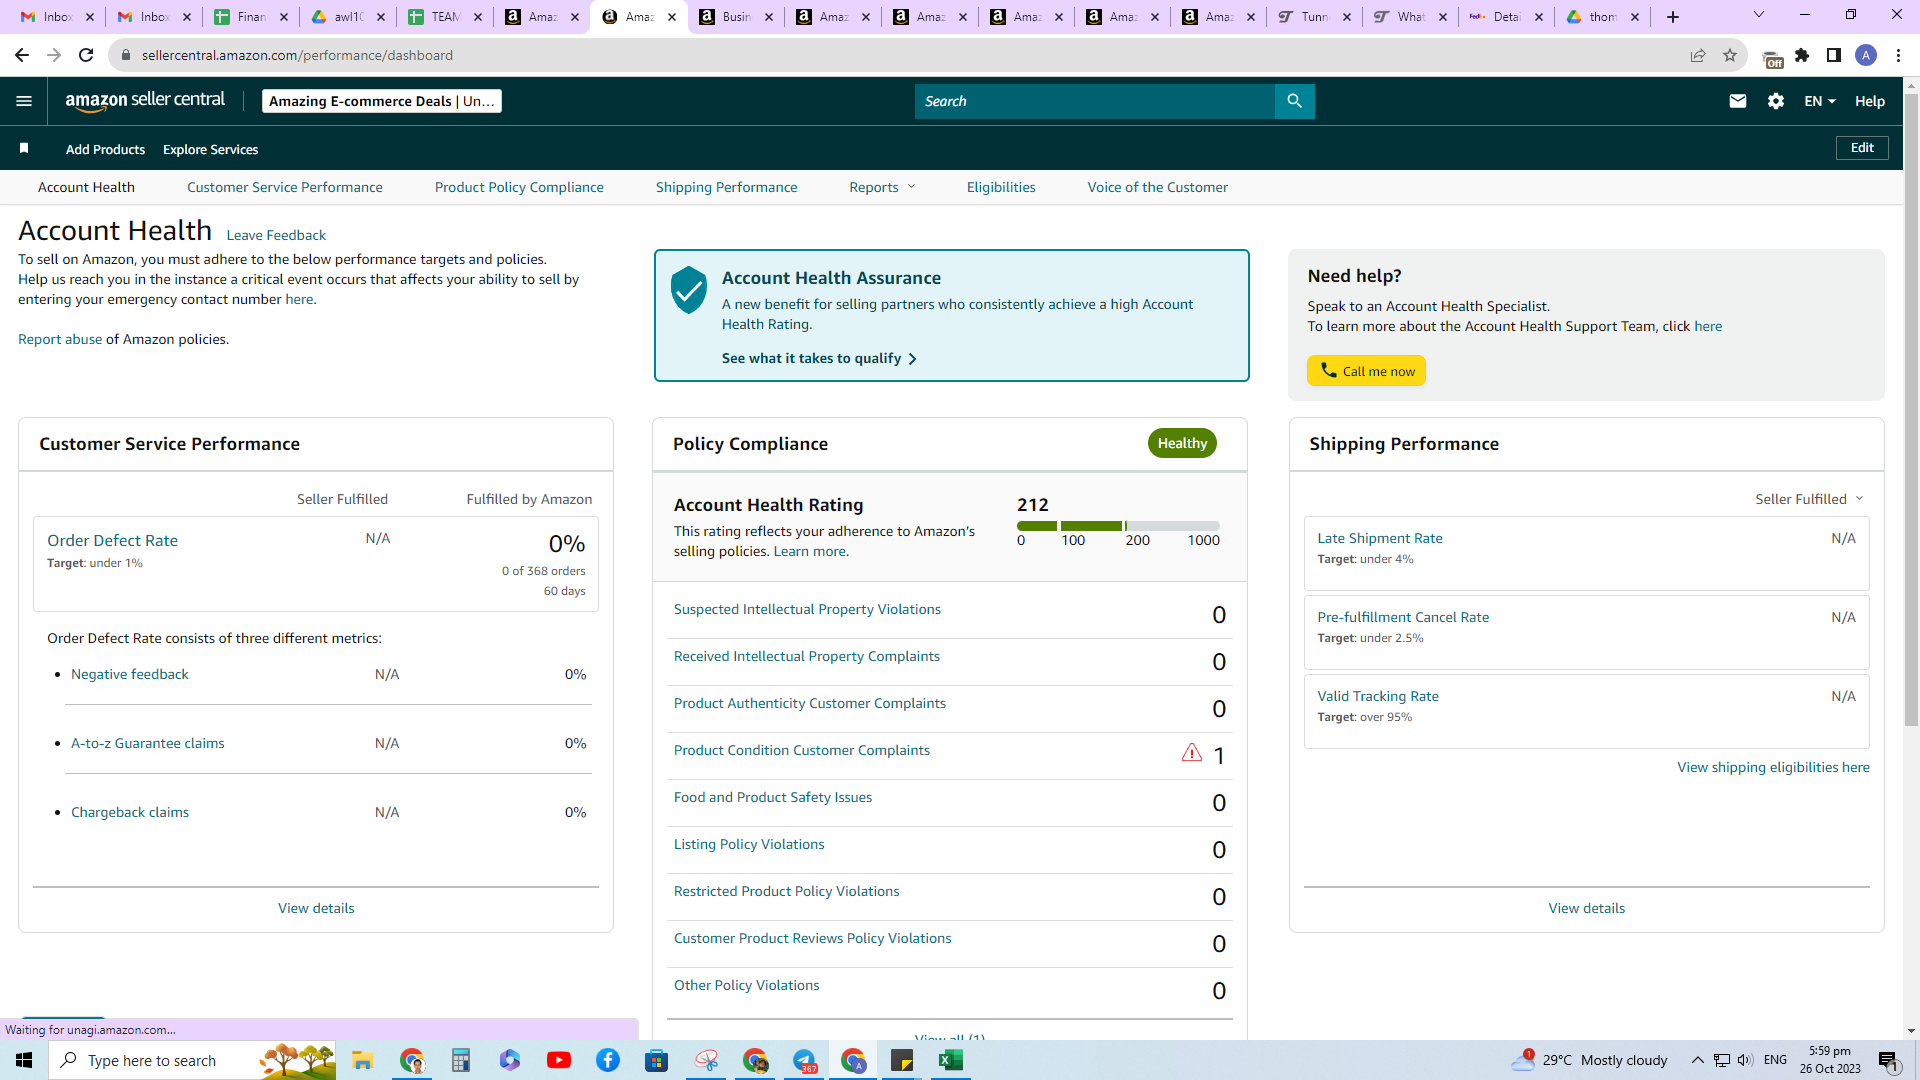This screenshot has width=1920, height=1080.
Task: Click the share page icon in address bar
Action: [1698, 55]
